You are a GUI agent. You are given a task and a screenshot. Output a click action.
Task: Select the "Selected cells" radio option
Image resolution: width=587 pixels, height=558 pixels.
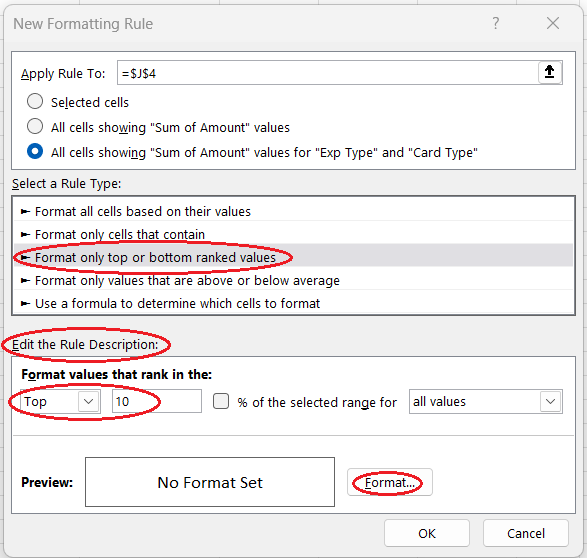coord(35,101)
